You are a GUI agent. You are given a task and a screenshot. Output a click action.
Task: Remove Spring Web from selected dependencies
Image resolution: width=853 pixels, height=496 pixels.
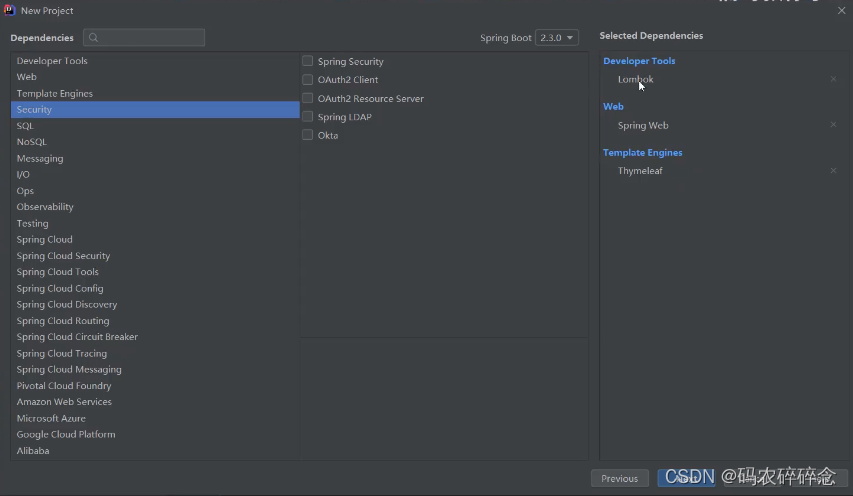pos(833,125)
